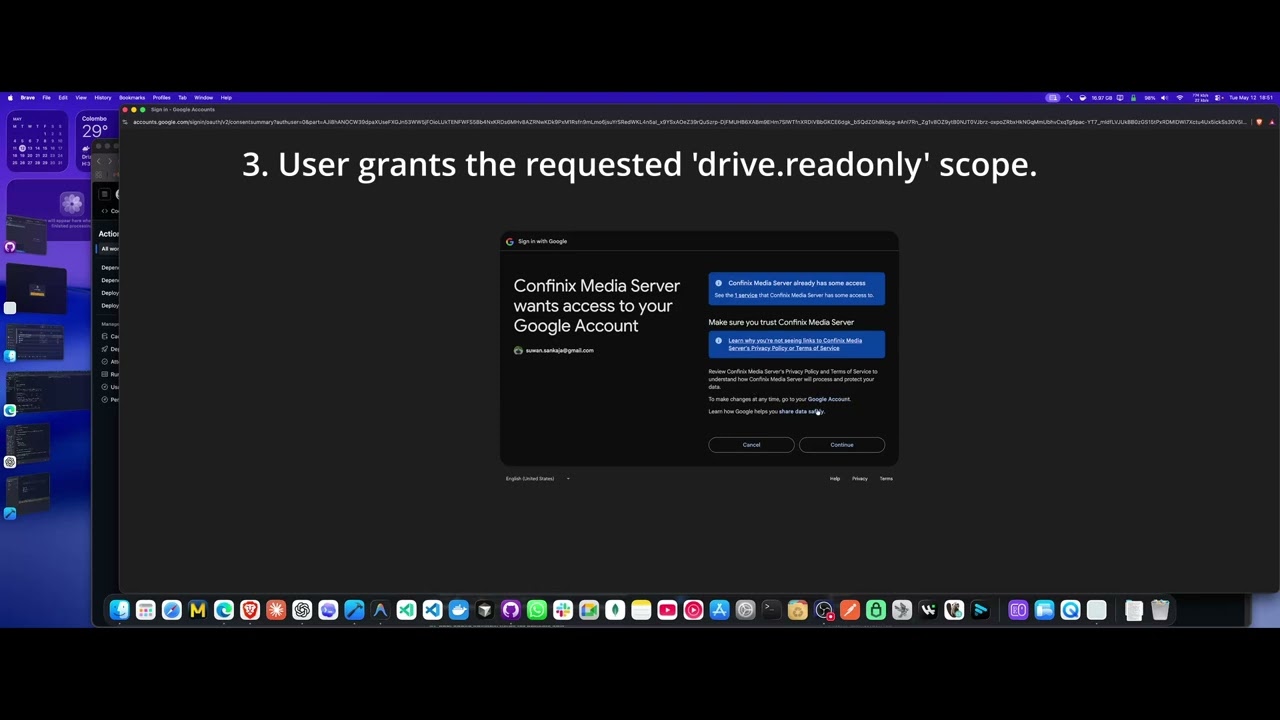The width and height of the screenshot is (1280, 720).
Task: Open Brave browser from the dock
Action: [x=250, y=610]
